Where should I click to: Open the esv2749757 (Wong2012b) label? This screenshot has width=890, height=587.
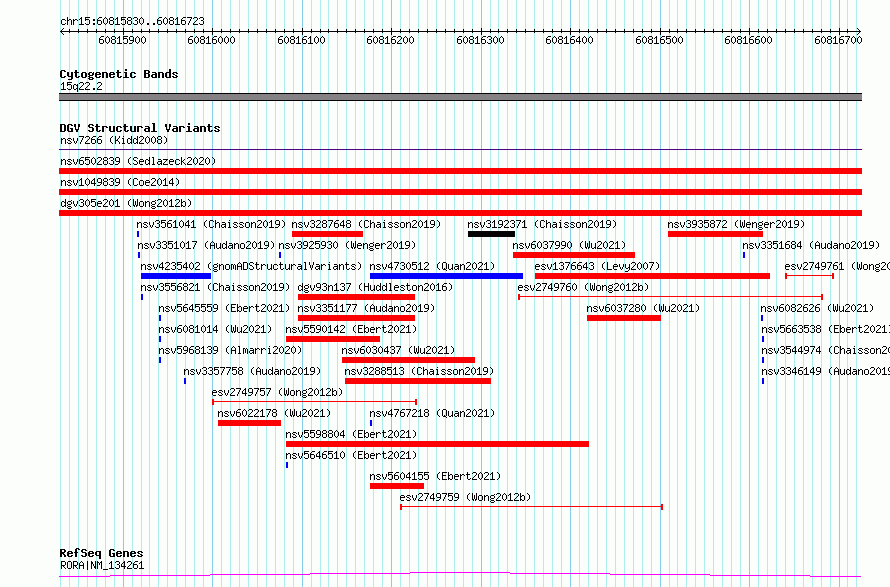277,392
